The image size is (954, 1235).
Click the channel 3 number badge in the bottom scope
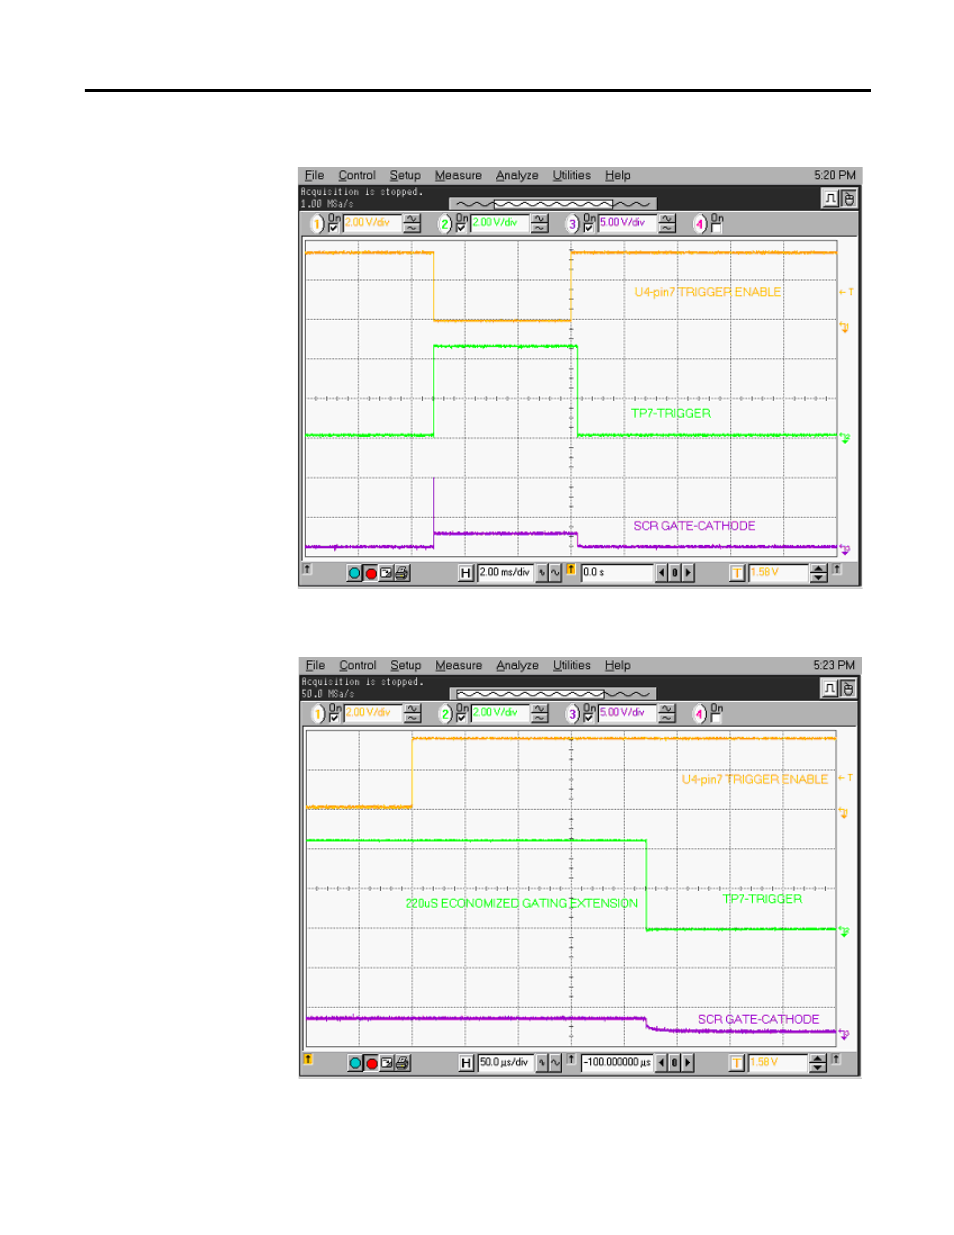point(573,714)
